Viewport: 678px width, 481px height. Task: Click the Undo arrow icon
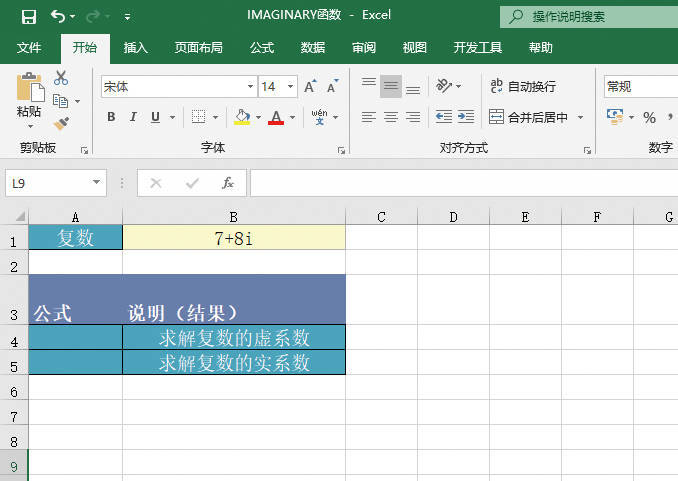click(58, 16)
